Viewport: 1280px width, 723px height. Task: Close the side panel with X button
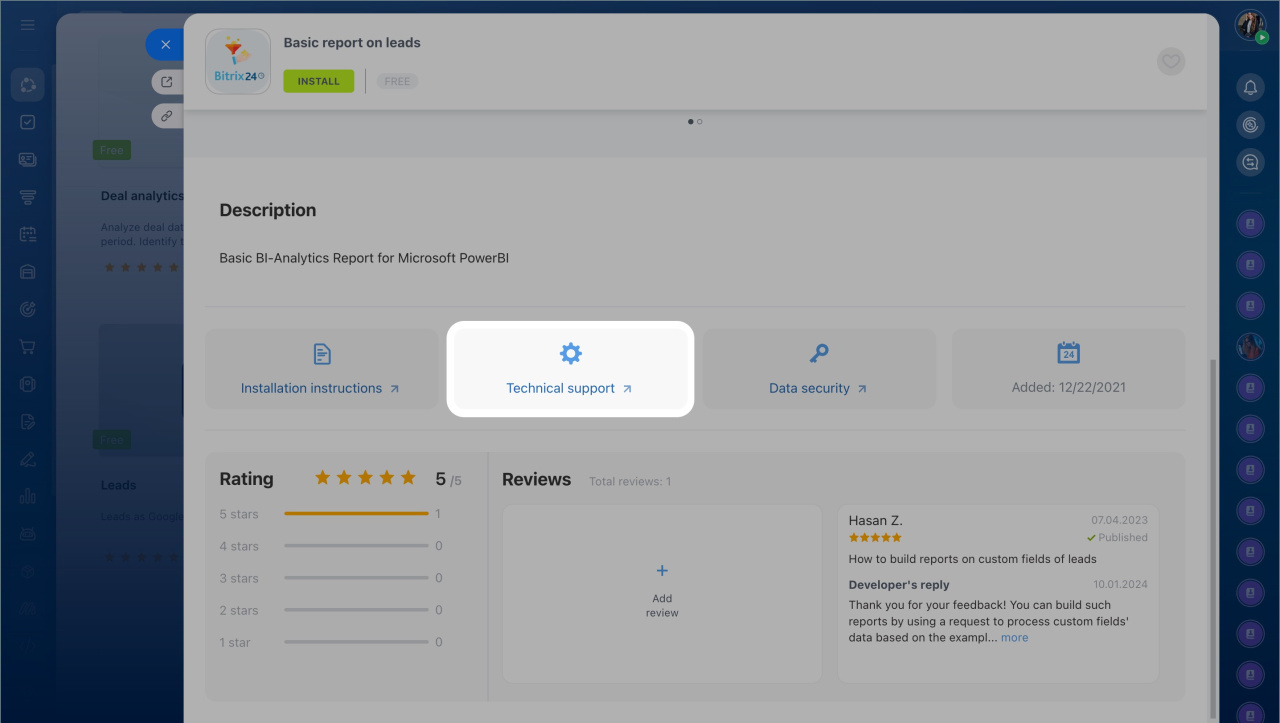165,45
